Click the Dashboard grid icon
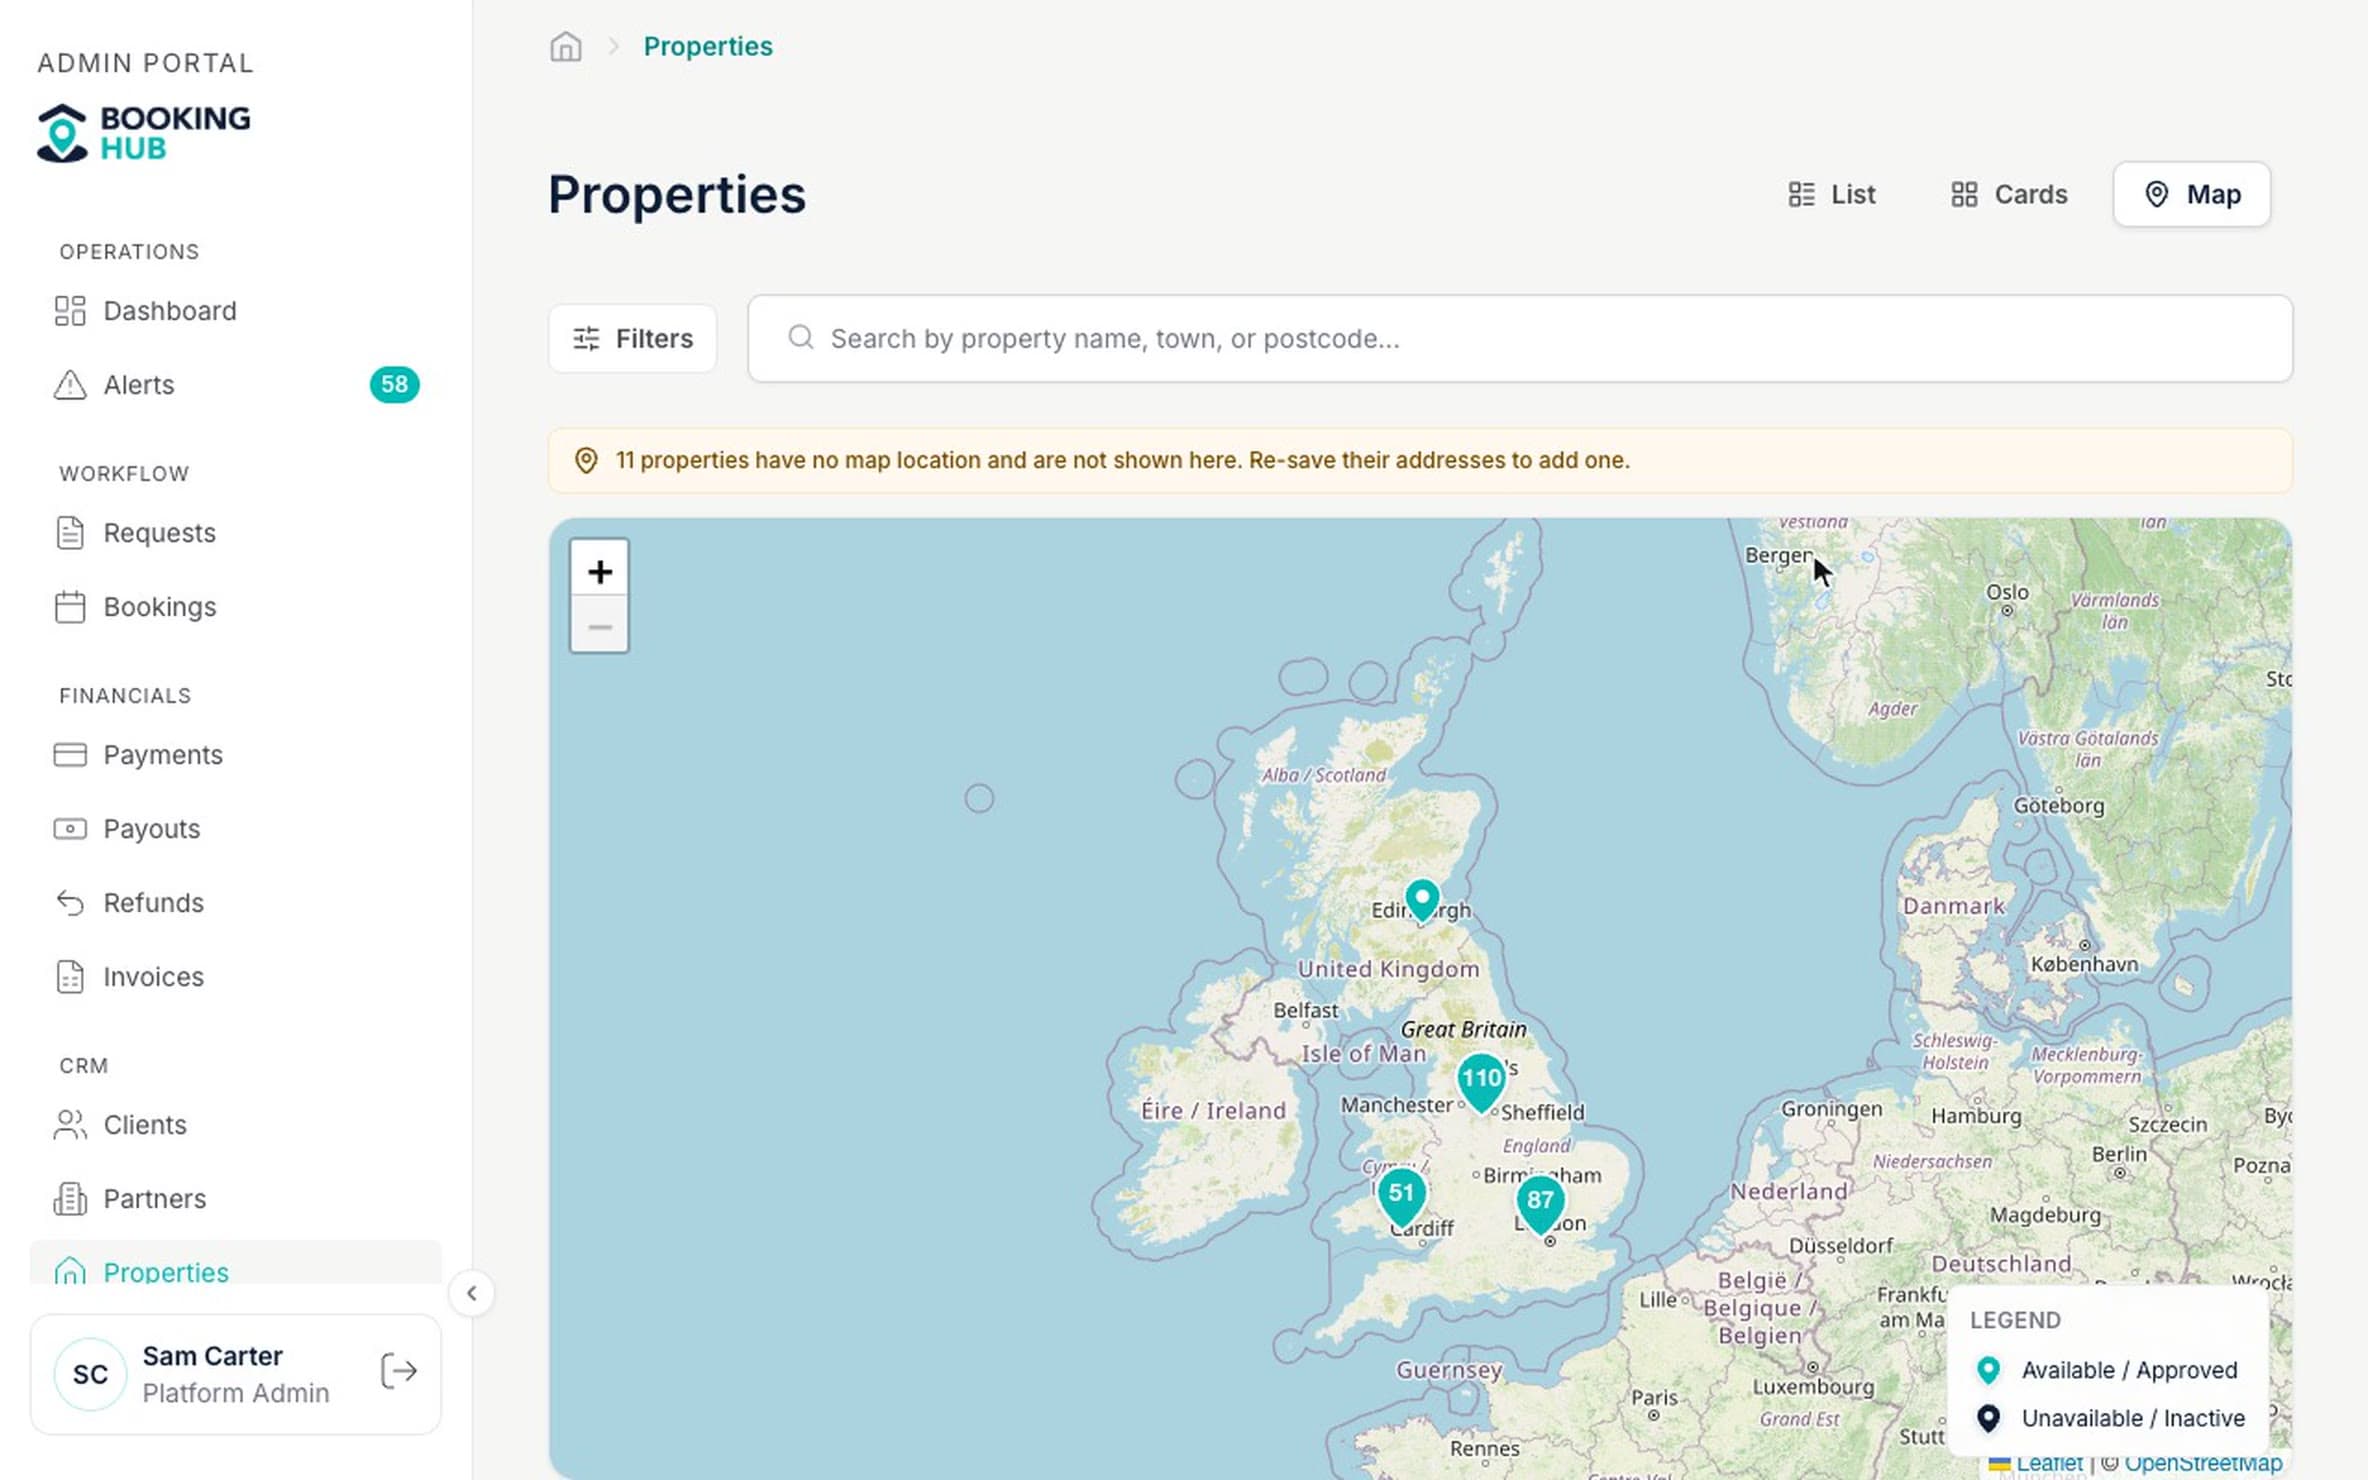2368x1480 pixels. pyautogui.click(x=70, y=311)
